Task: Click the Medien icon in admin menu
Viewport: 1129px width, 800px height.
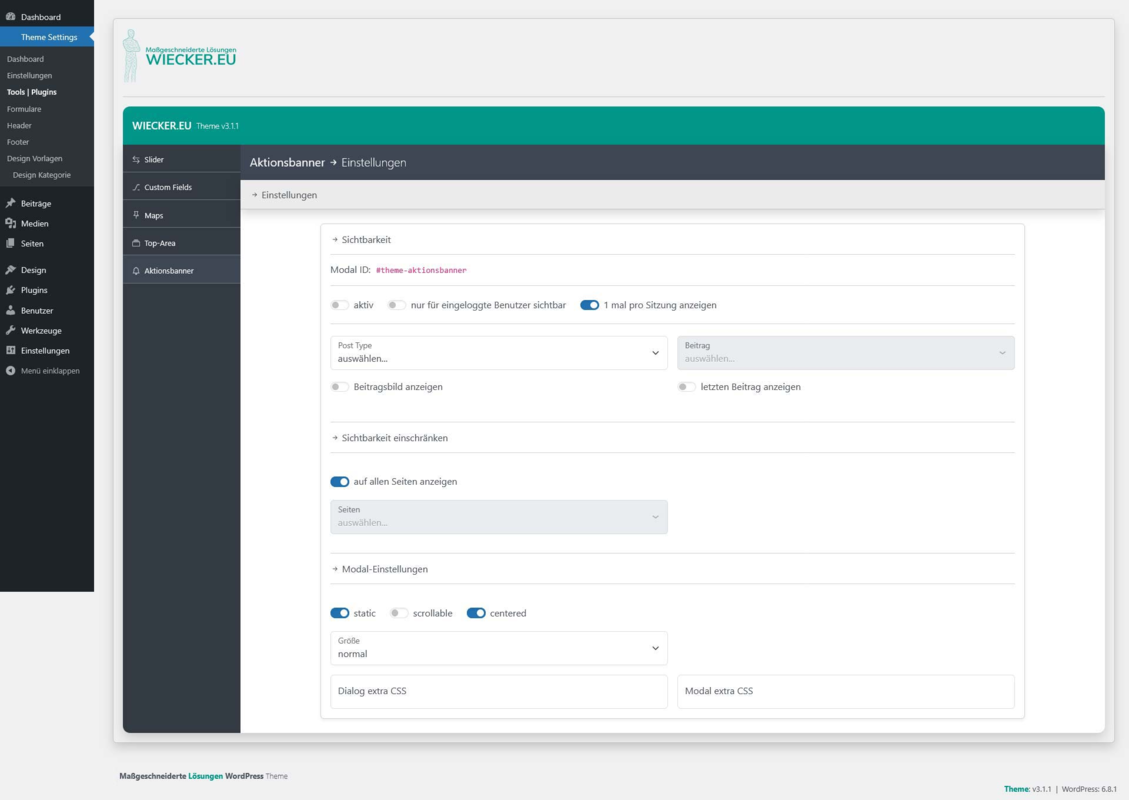Action: click(x=11, y=224)
